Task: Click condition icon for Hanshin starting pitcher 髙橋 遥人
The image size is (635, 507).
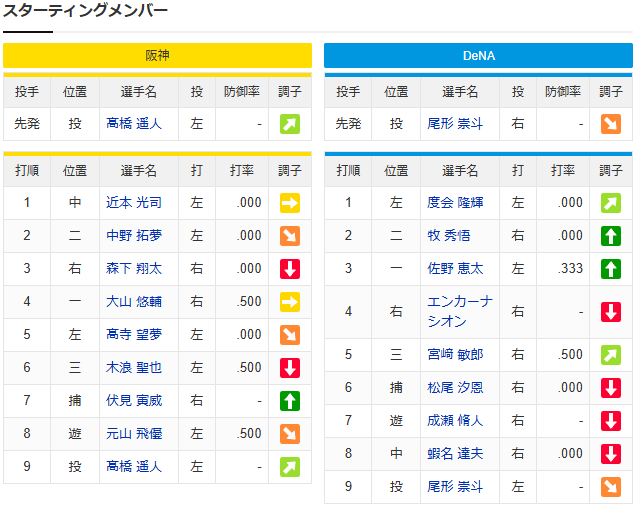Action: coord(290,124)
